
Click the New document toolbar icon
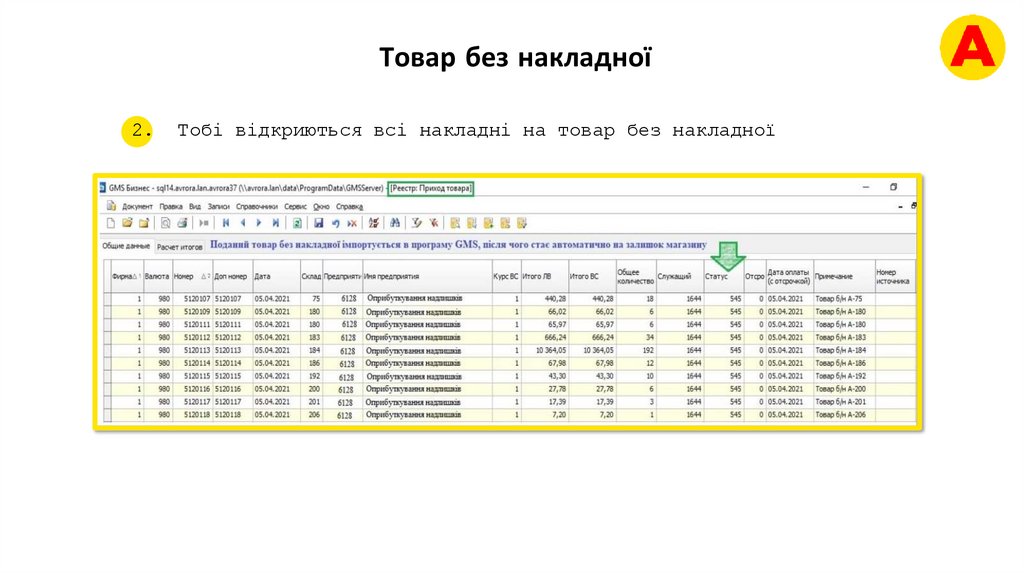tap(111, 223)
